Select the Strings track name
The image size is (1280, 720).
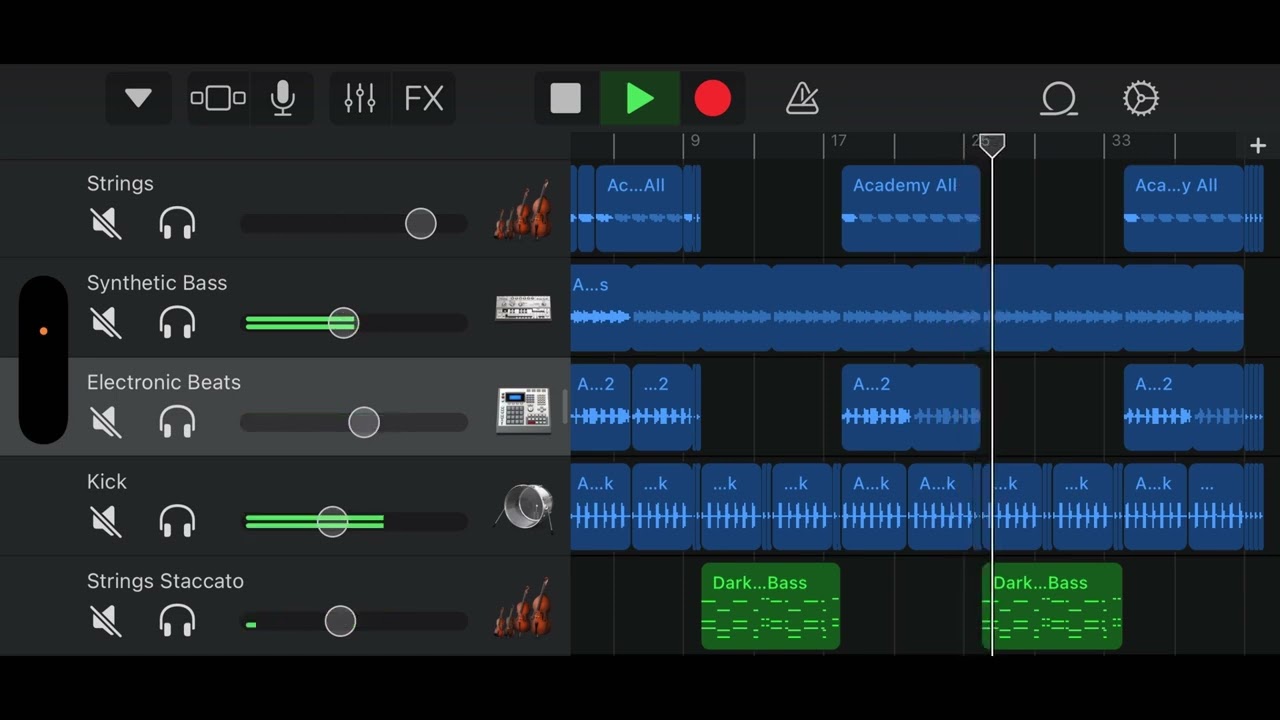(120, 183)
